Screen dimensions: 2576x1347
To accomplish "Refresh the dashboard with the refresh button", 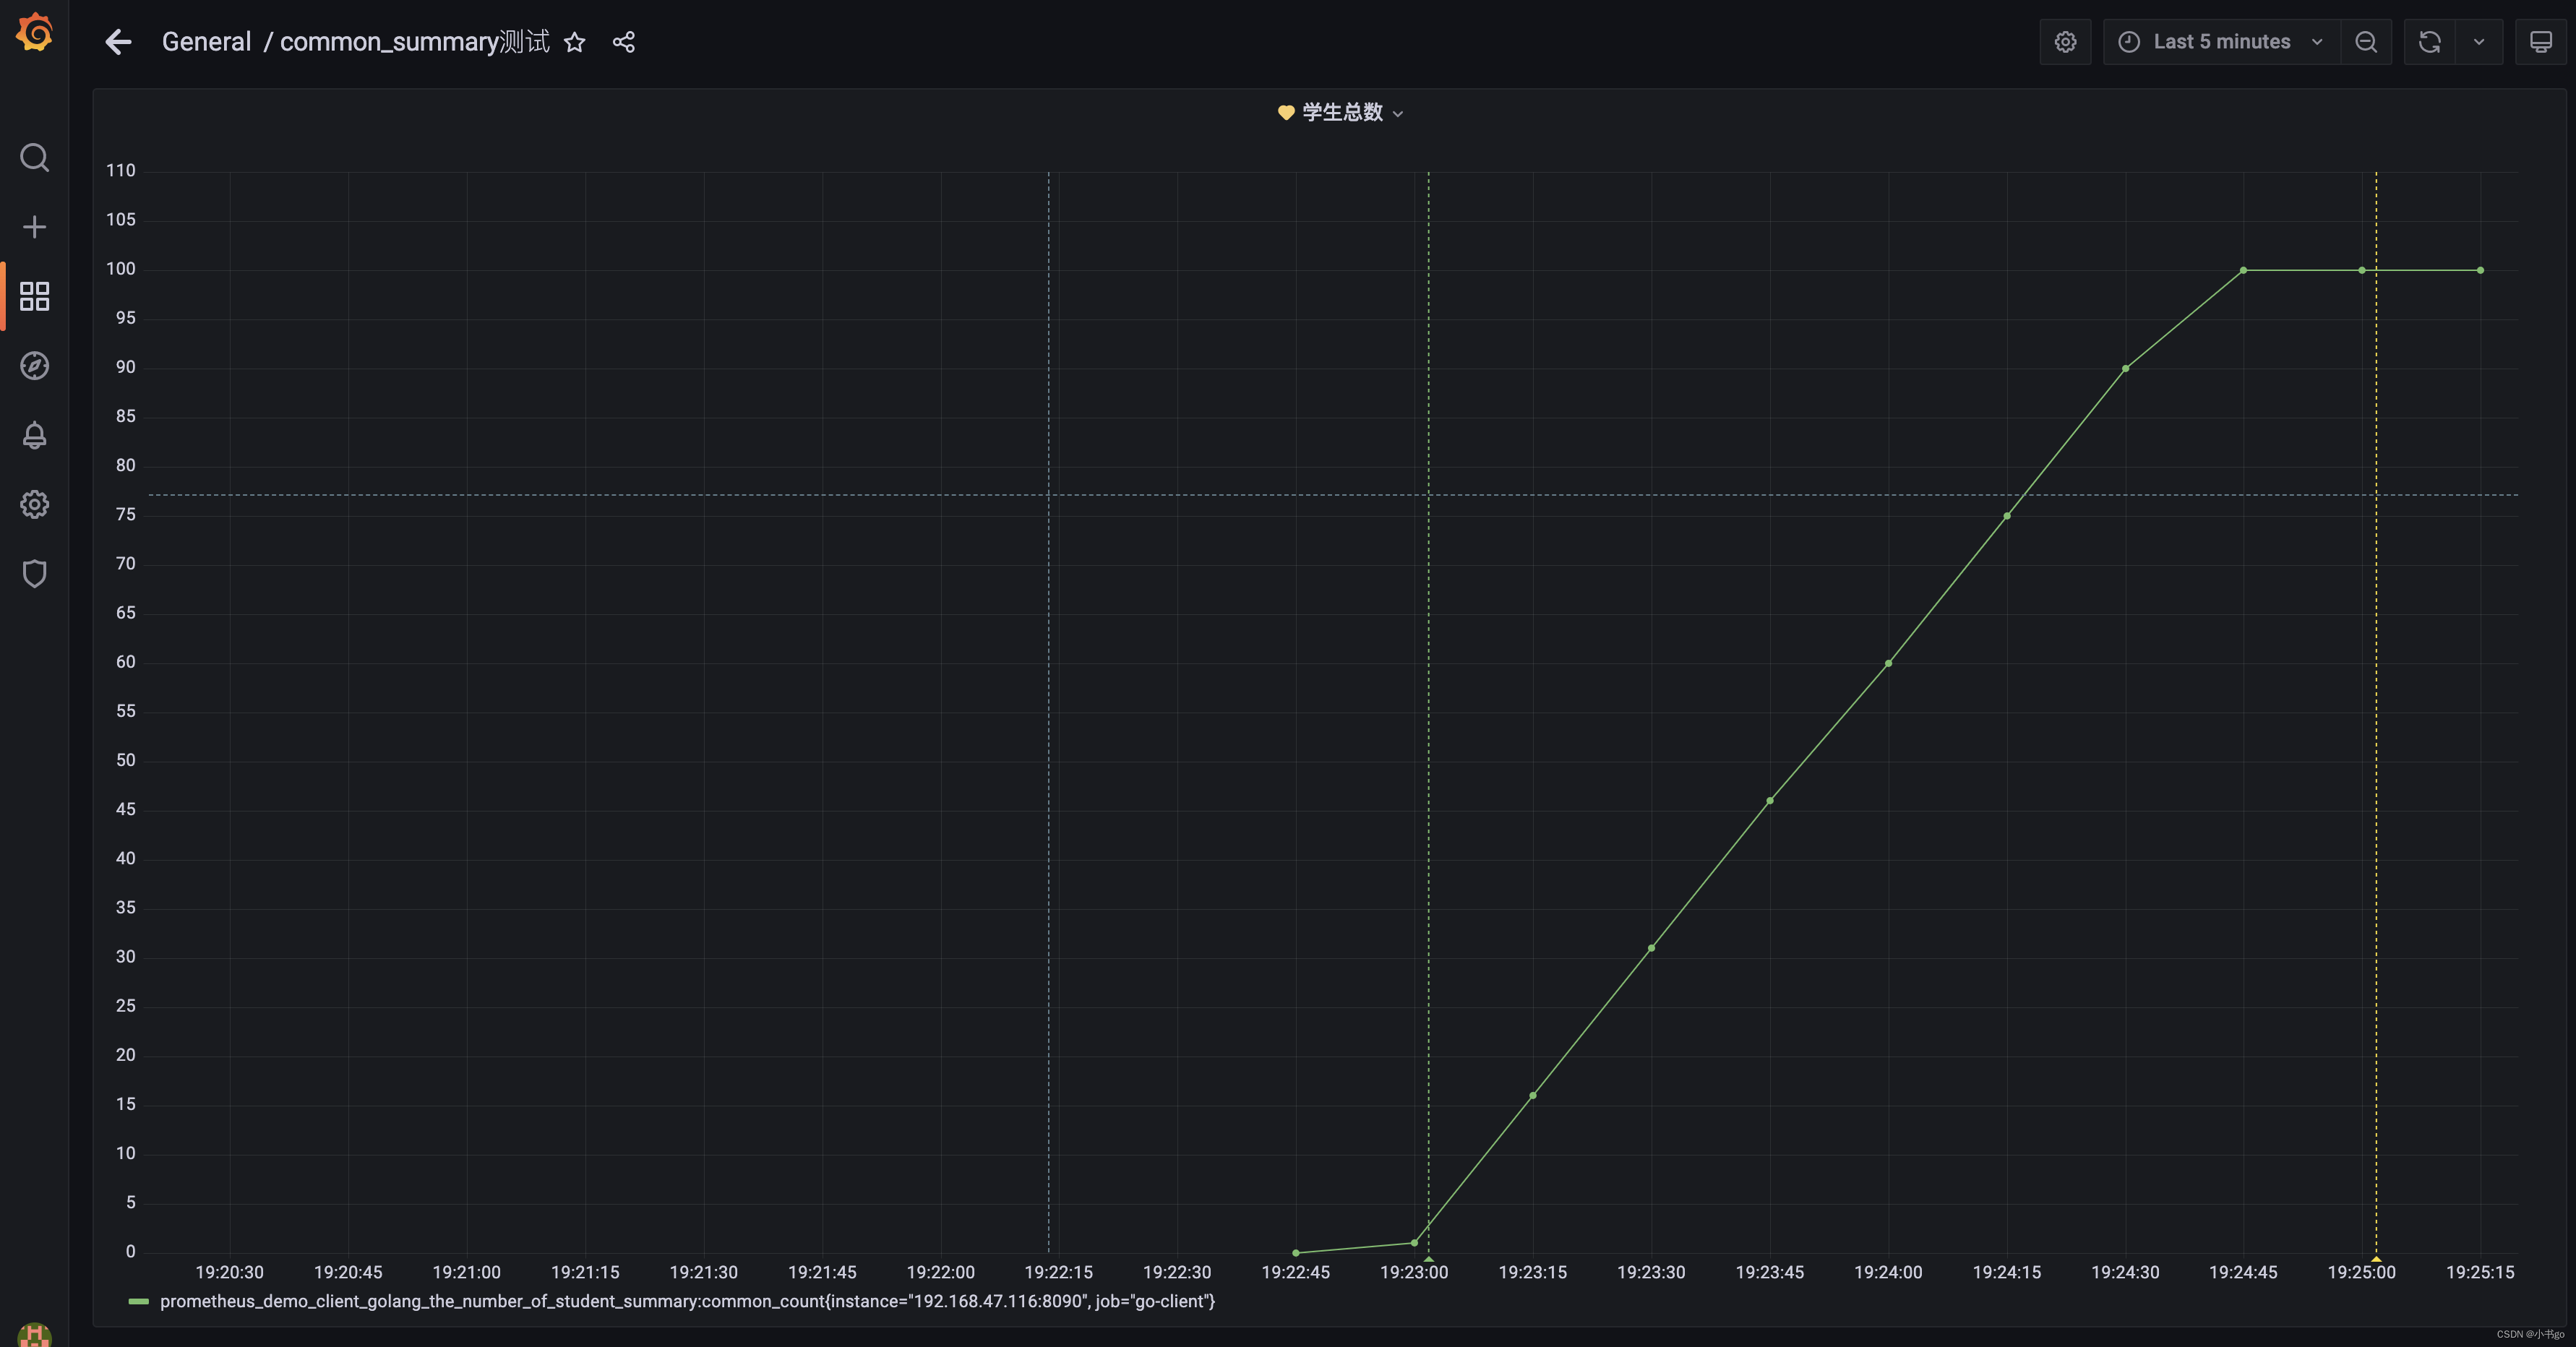I will coord(2429,42).
